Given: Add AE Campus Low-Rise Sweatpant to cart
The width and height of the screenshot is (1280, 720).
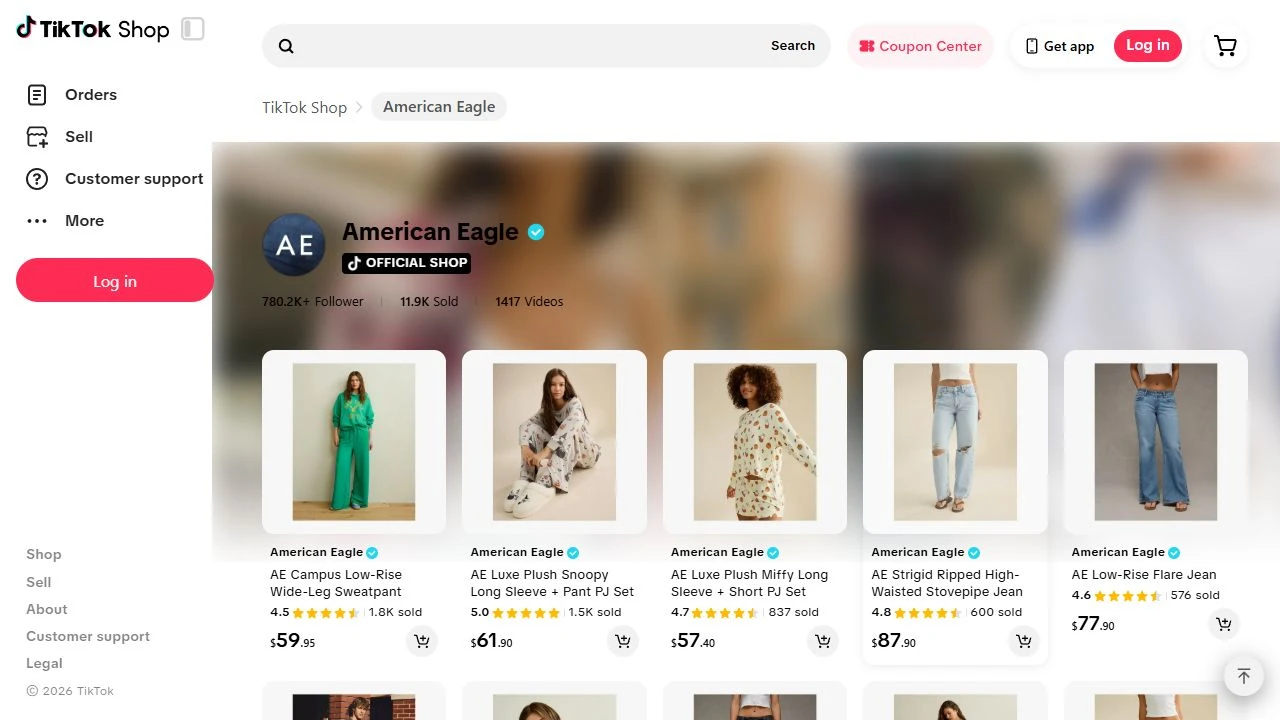Looking at the screenshot, I should click(422, 641).
